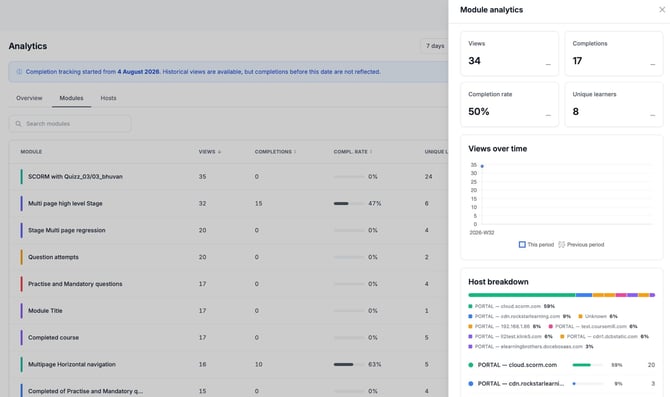Click the green segment of host breakdown bar
670x397 pixels.
(x=522, y=295)
